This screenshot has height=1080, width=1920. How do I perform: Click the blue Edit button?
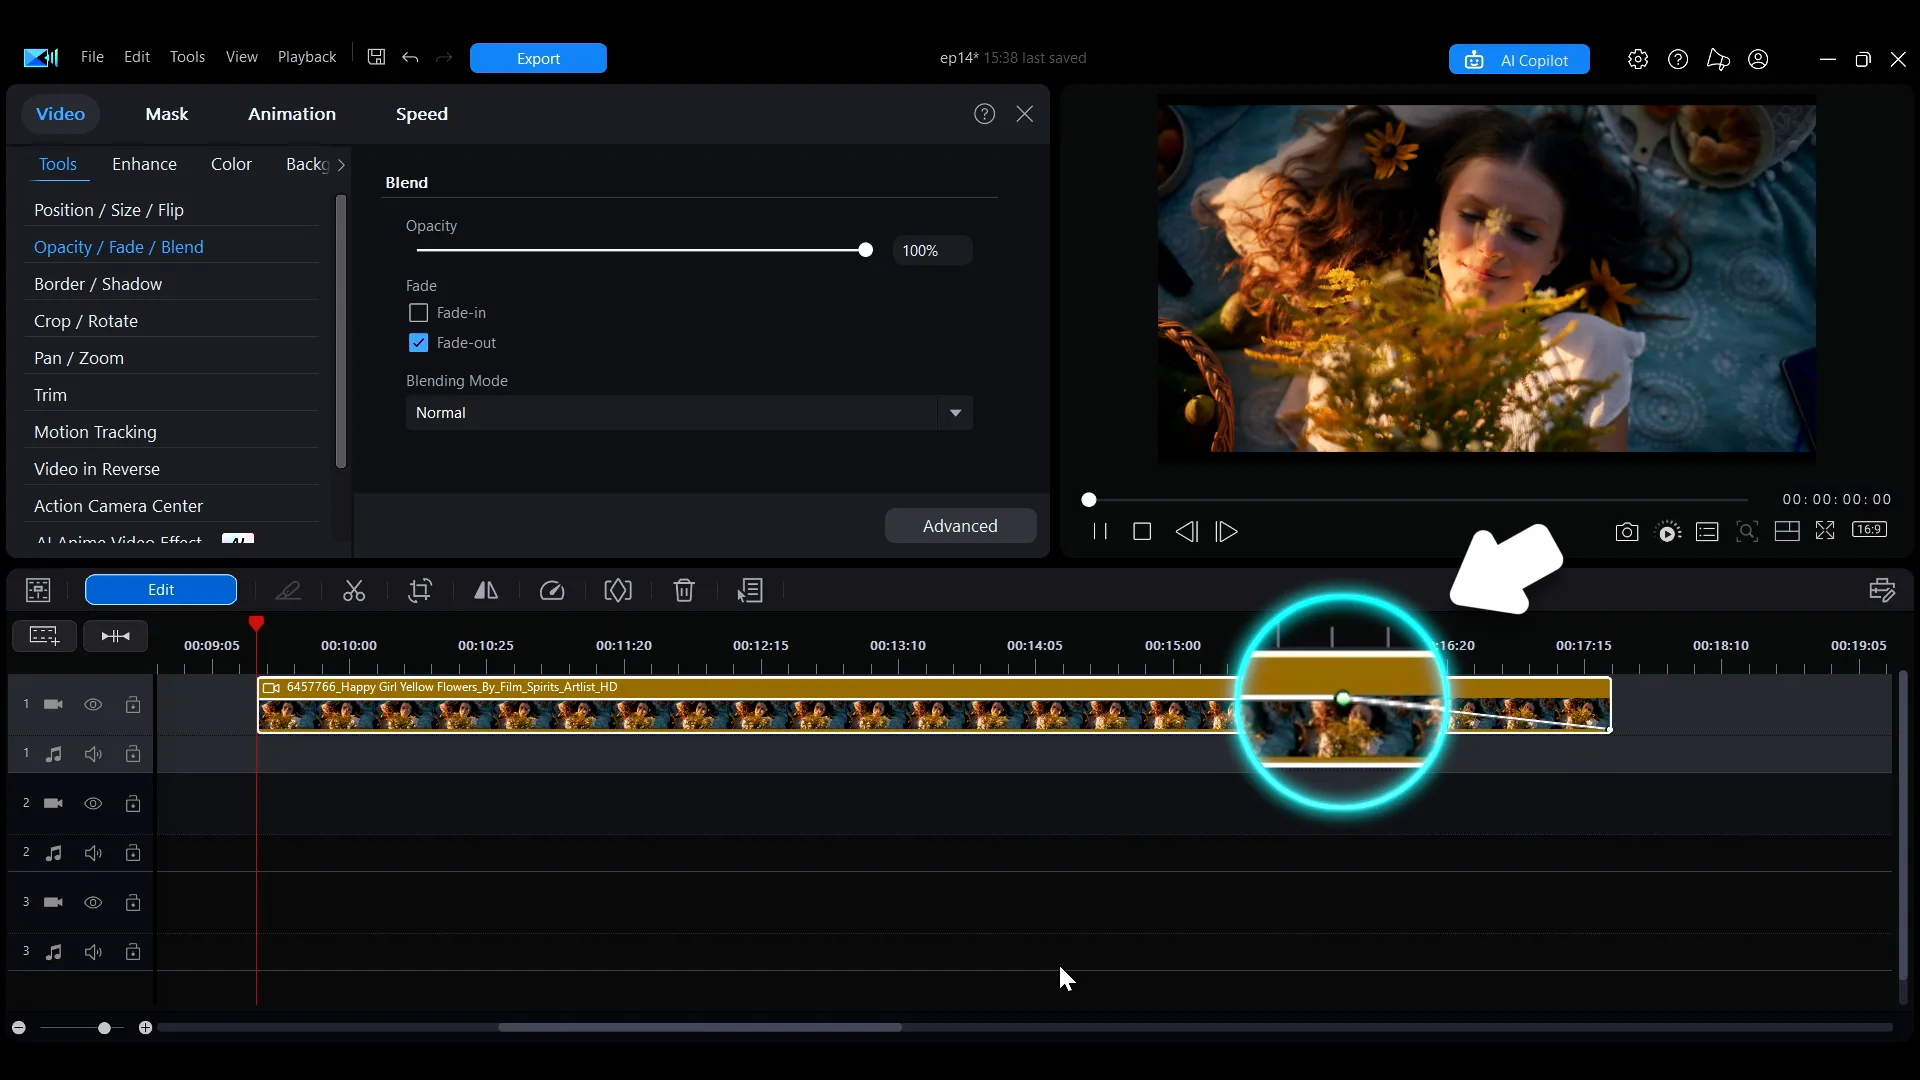pos(161,590)
